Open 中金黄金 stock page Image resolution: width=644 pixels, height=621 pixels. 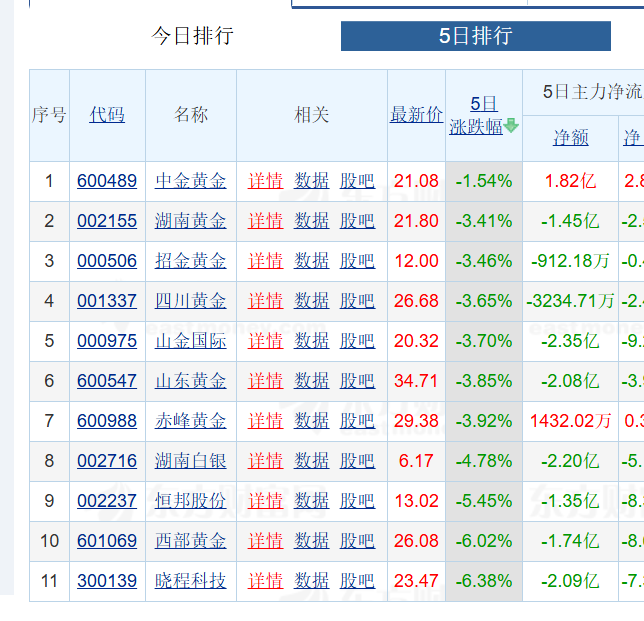point(191,181)
